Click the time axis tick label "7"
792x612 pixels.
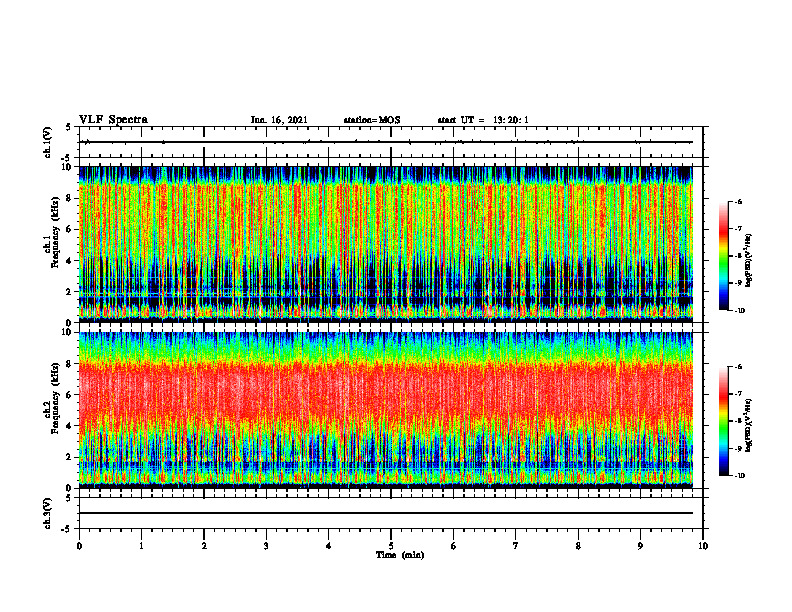(x=516, y=546)
